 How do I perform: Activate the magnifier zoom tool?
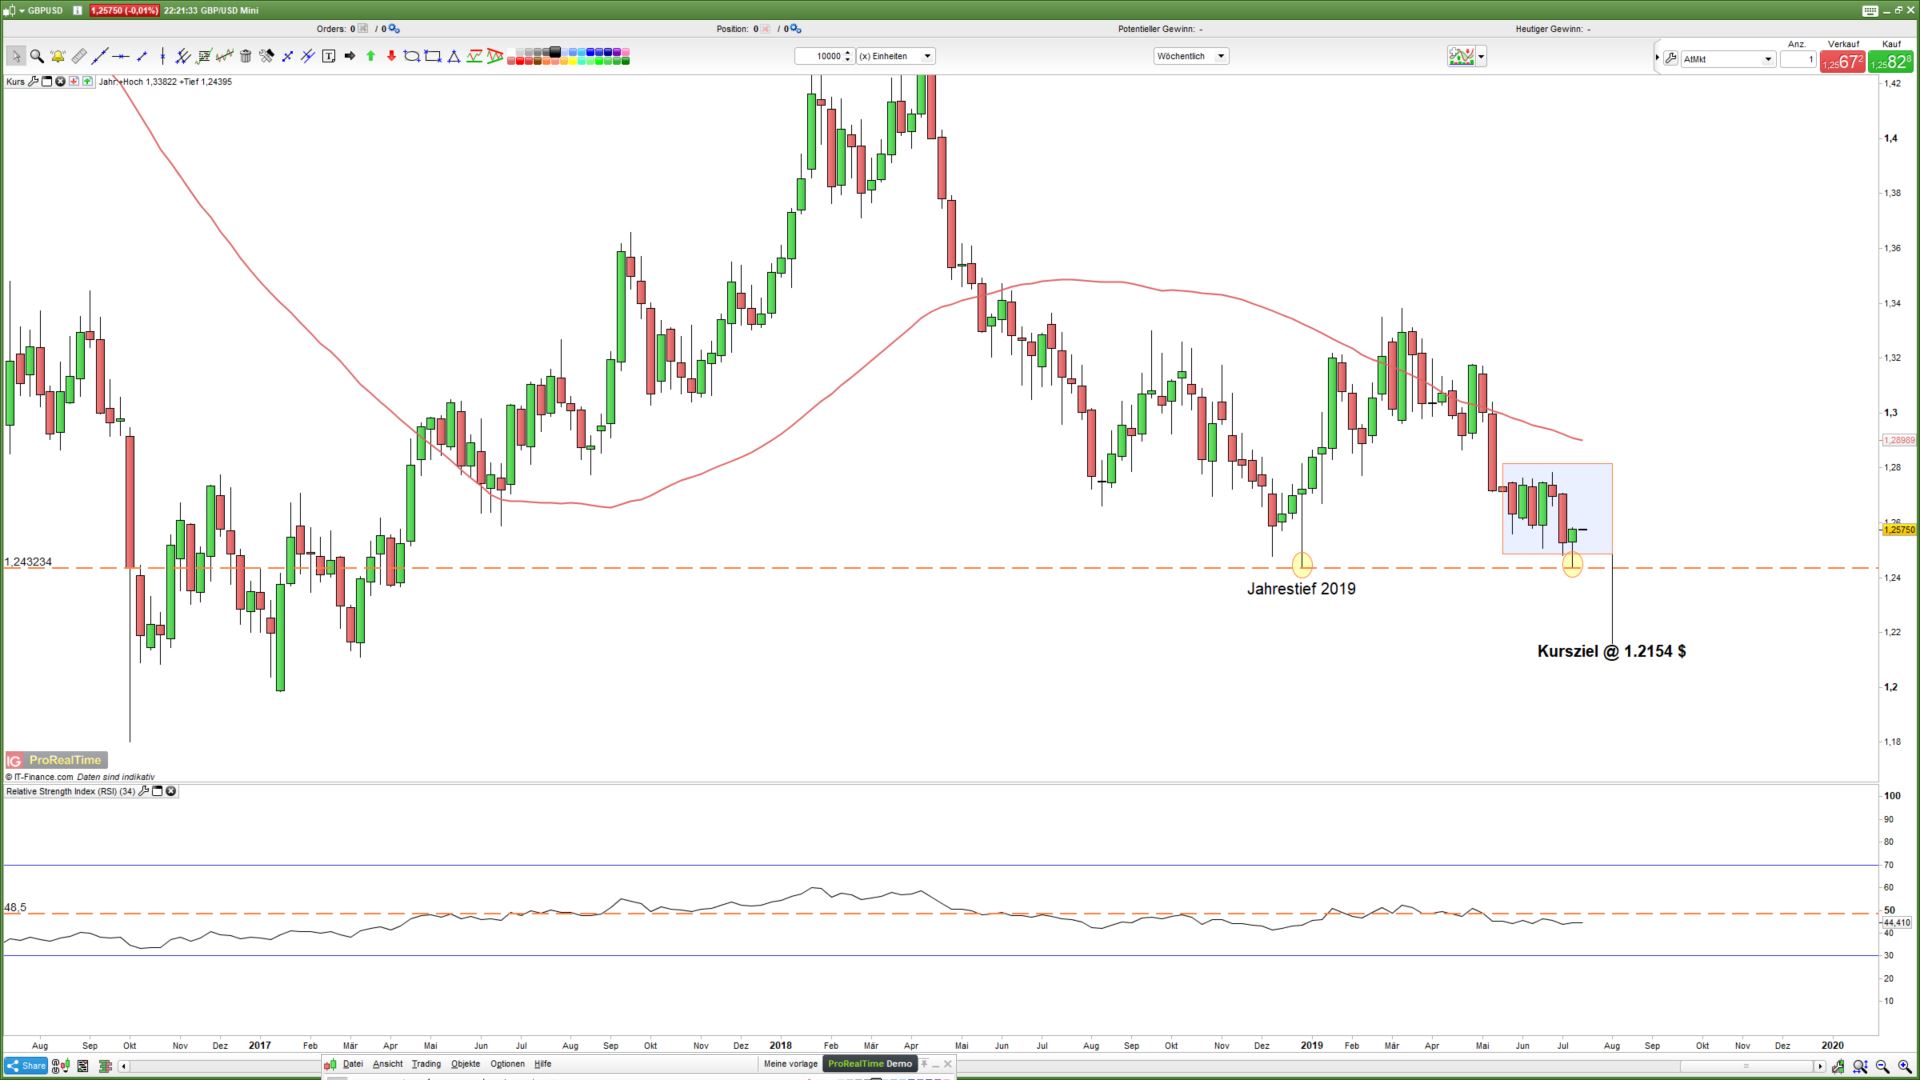tap(37, 56)
